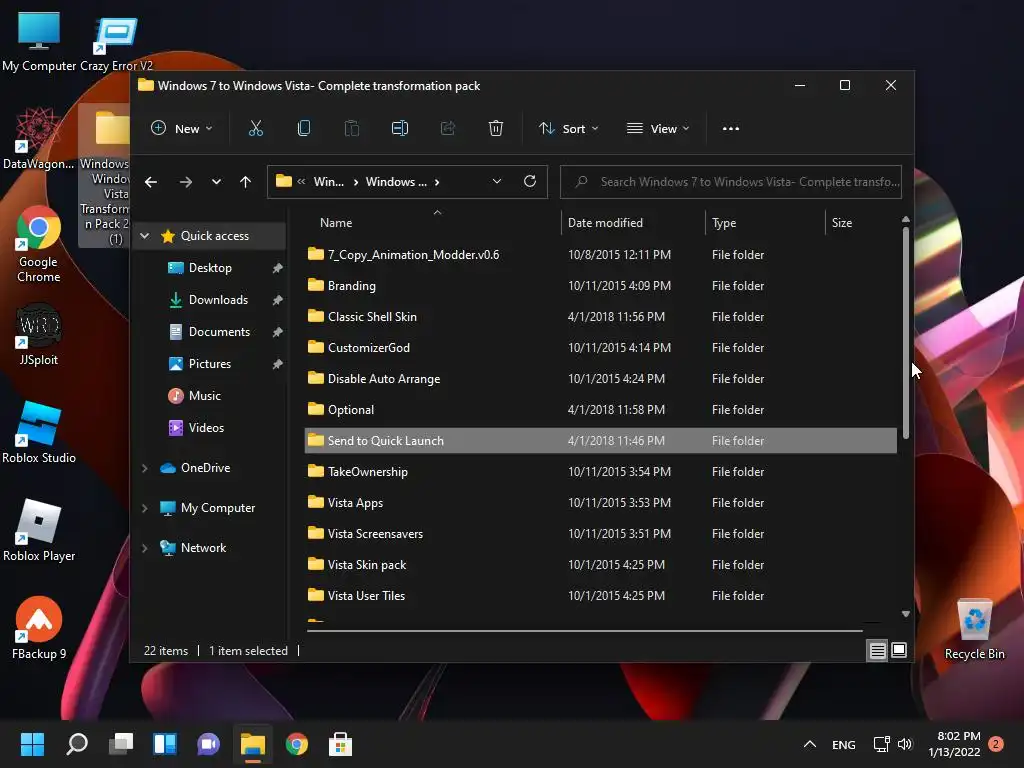Click the Win... breadcrumb in address bar
Viewport: 1024px width, 768px height.
coord(328,182)
